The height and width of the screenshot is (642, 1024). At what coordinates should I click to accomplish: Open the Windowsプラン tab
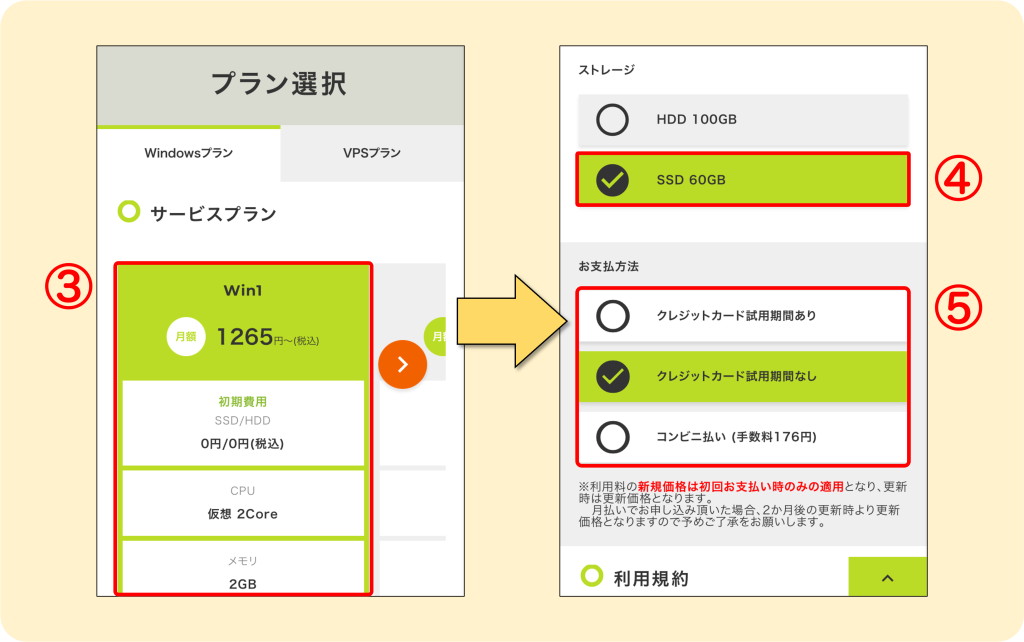(189, 153)
